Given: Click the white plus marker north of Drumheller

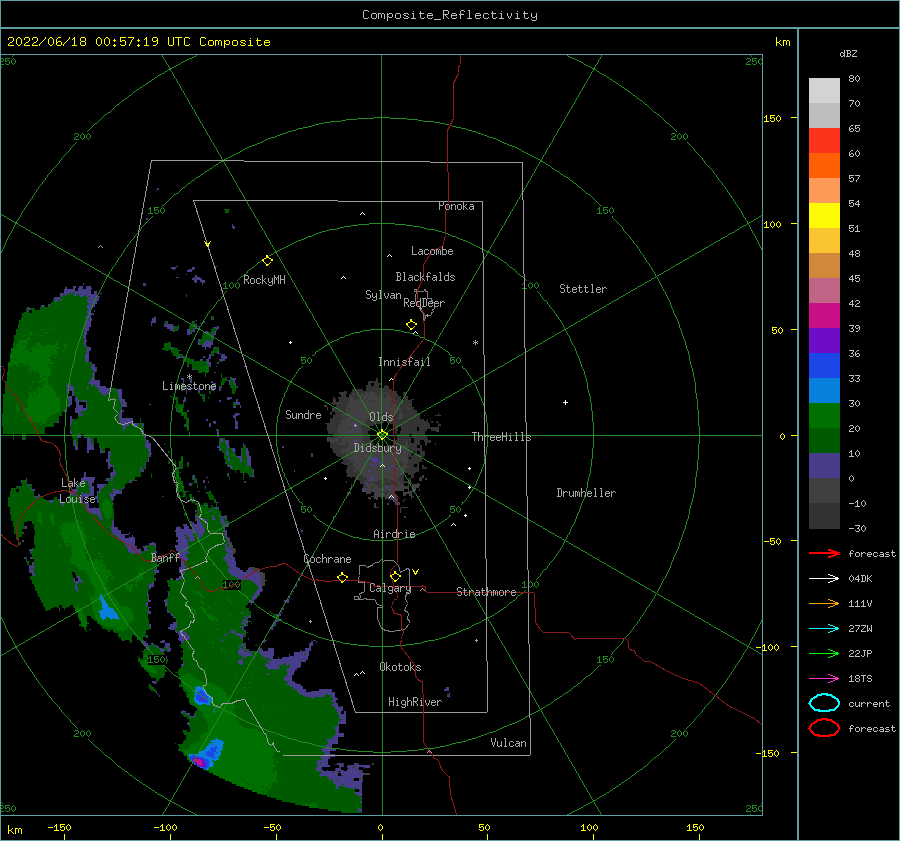Looking at the screenshot, I should coord(565,402).
